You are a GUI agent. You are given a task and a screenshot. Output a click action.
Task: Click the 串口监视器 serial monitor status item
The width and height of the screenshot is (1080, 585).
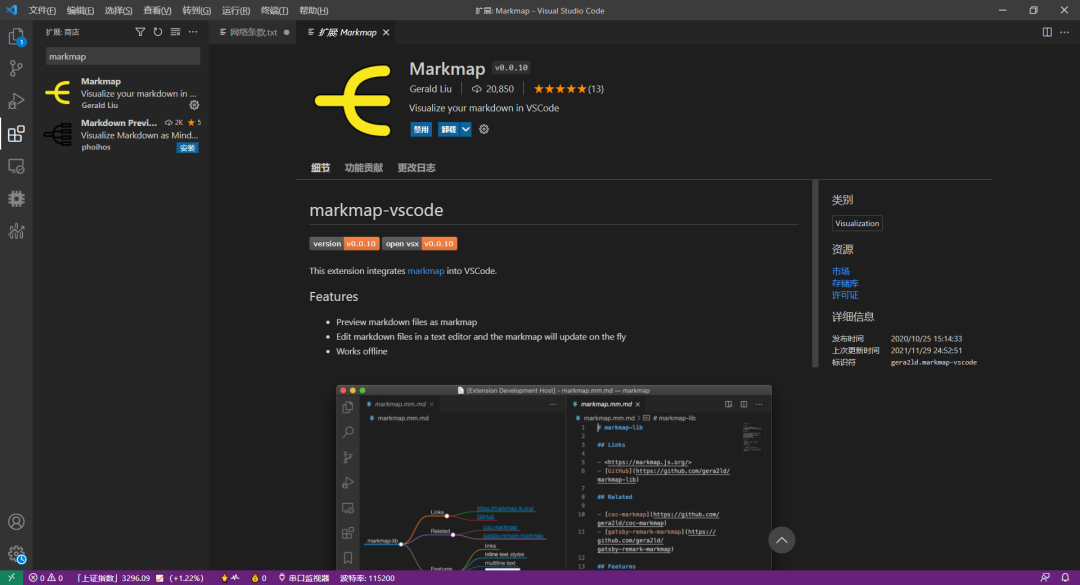click(304, 577)
